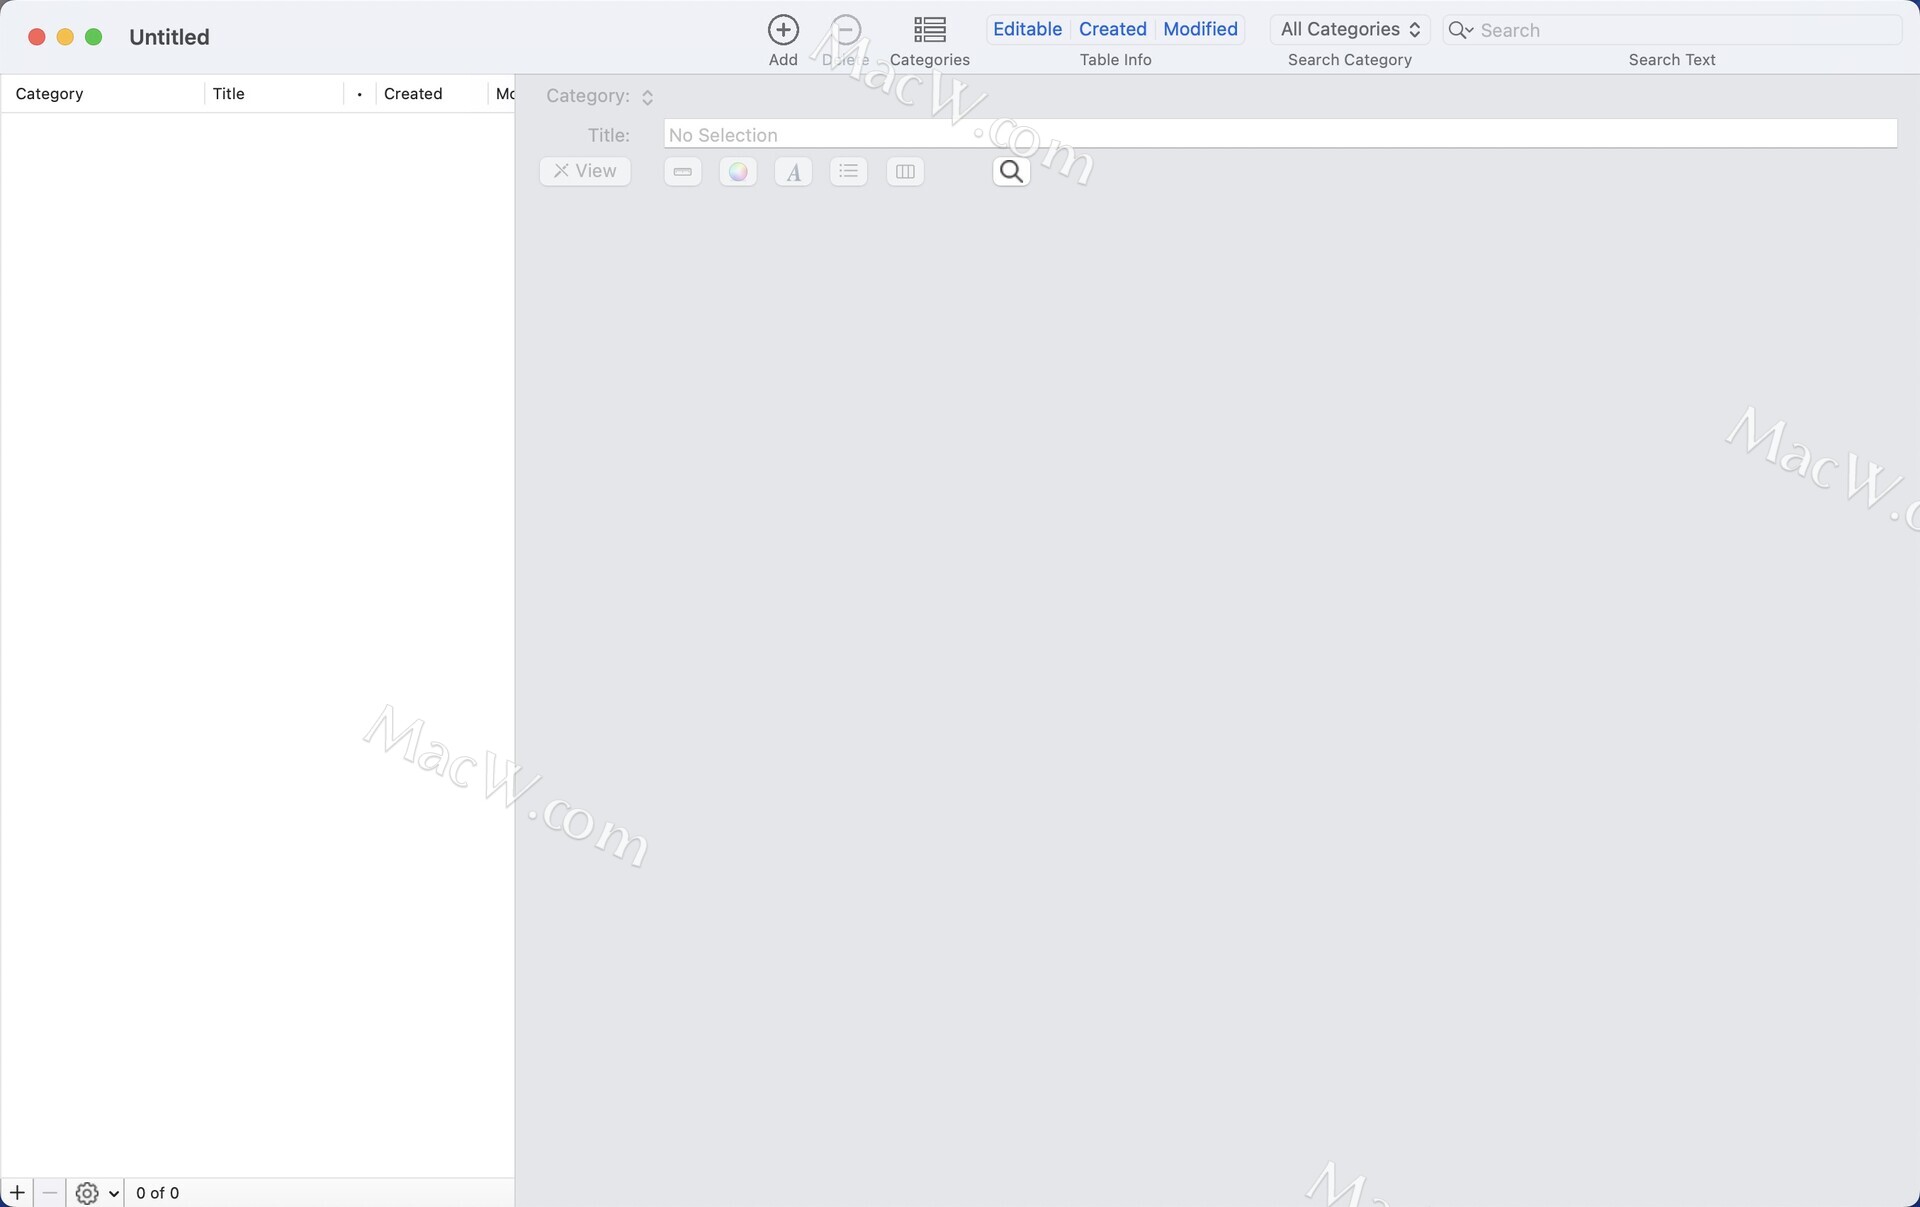Click the list formatting icon

tap(849, 172)
